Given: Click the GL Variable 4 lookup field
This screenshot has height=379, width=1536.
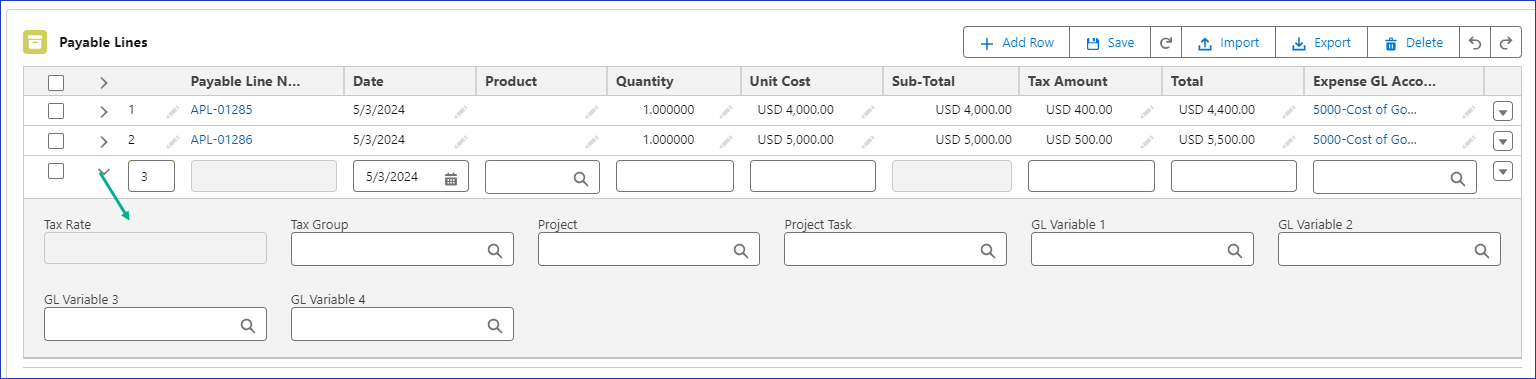Looking at the screenshot, I should (x=402, y=324).
